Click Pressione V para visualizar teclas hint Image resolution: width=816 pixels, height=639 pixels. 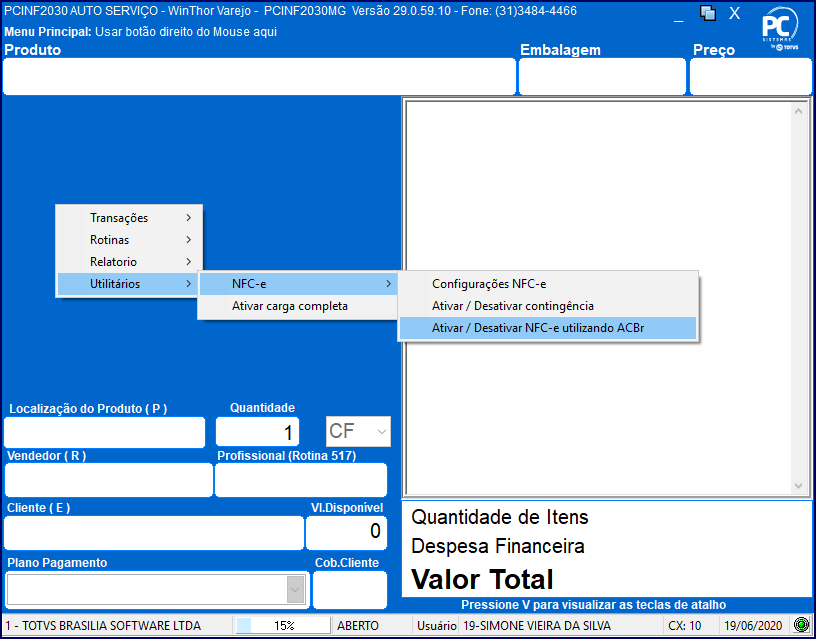pyautogui.click(x=593, y=605)
